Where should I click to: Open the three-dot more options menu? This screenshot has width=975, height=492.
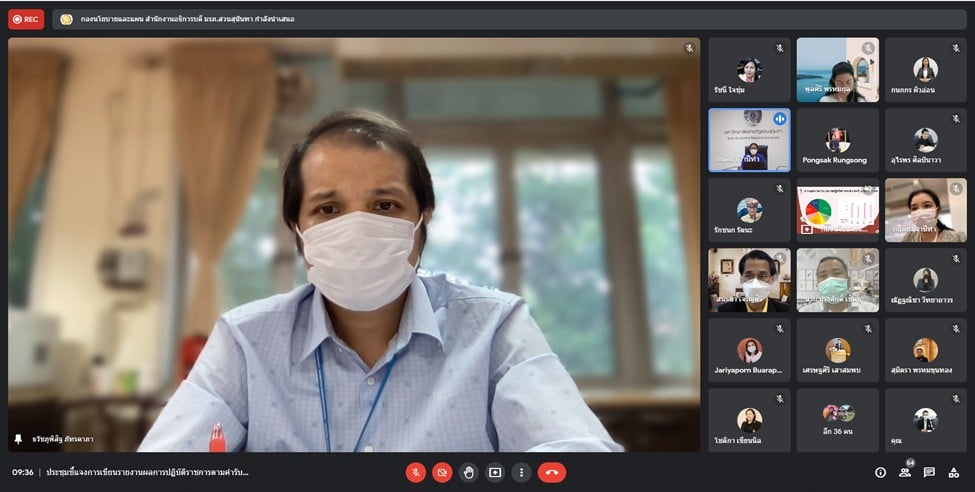click(x=521, y=472)
